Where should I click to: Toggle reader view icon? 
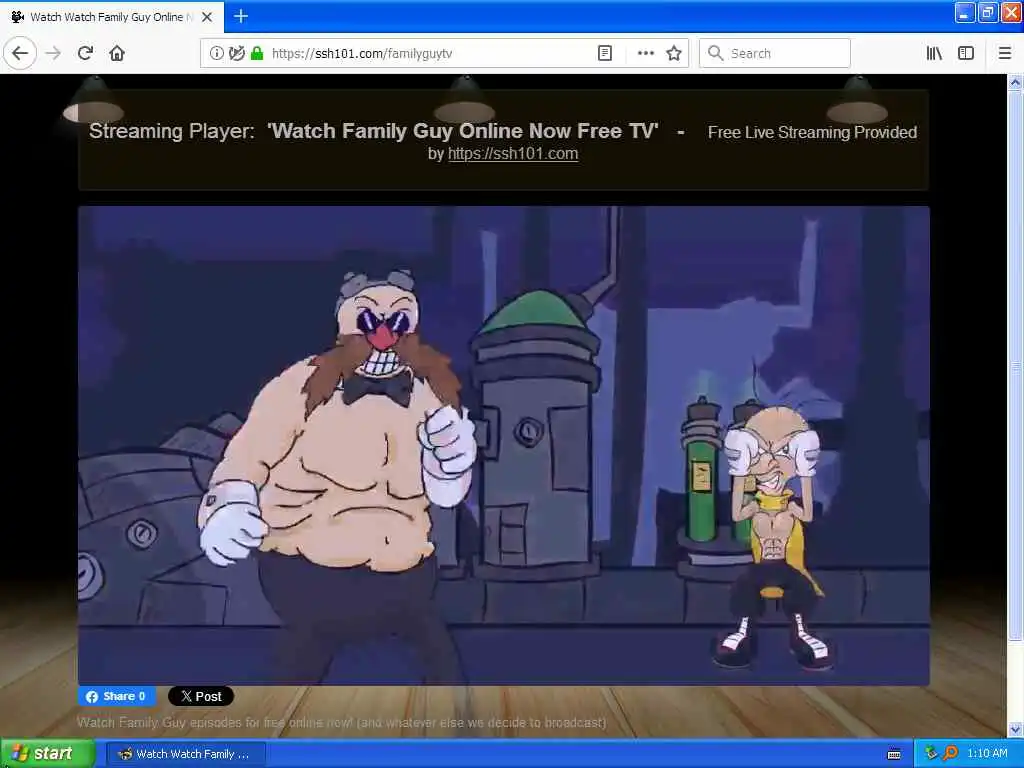605,53
